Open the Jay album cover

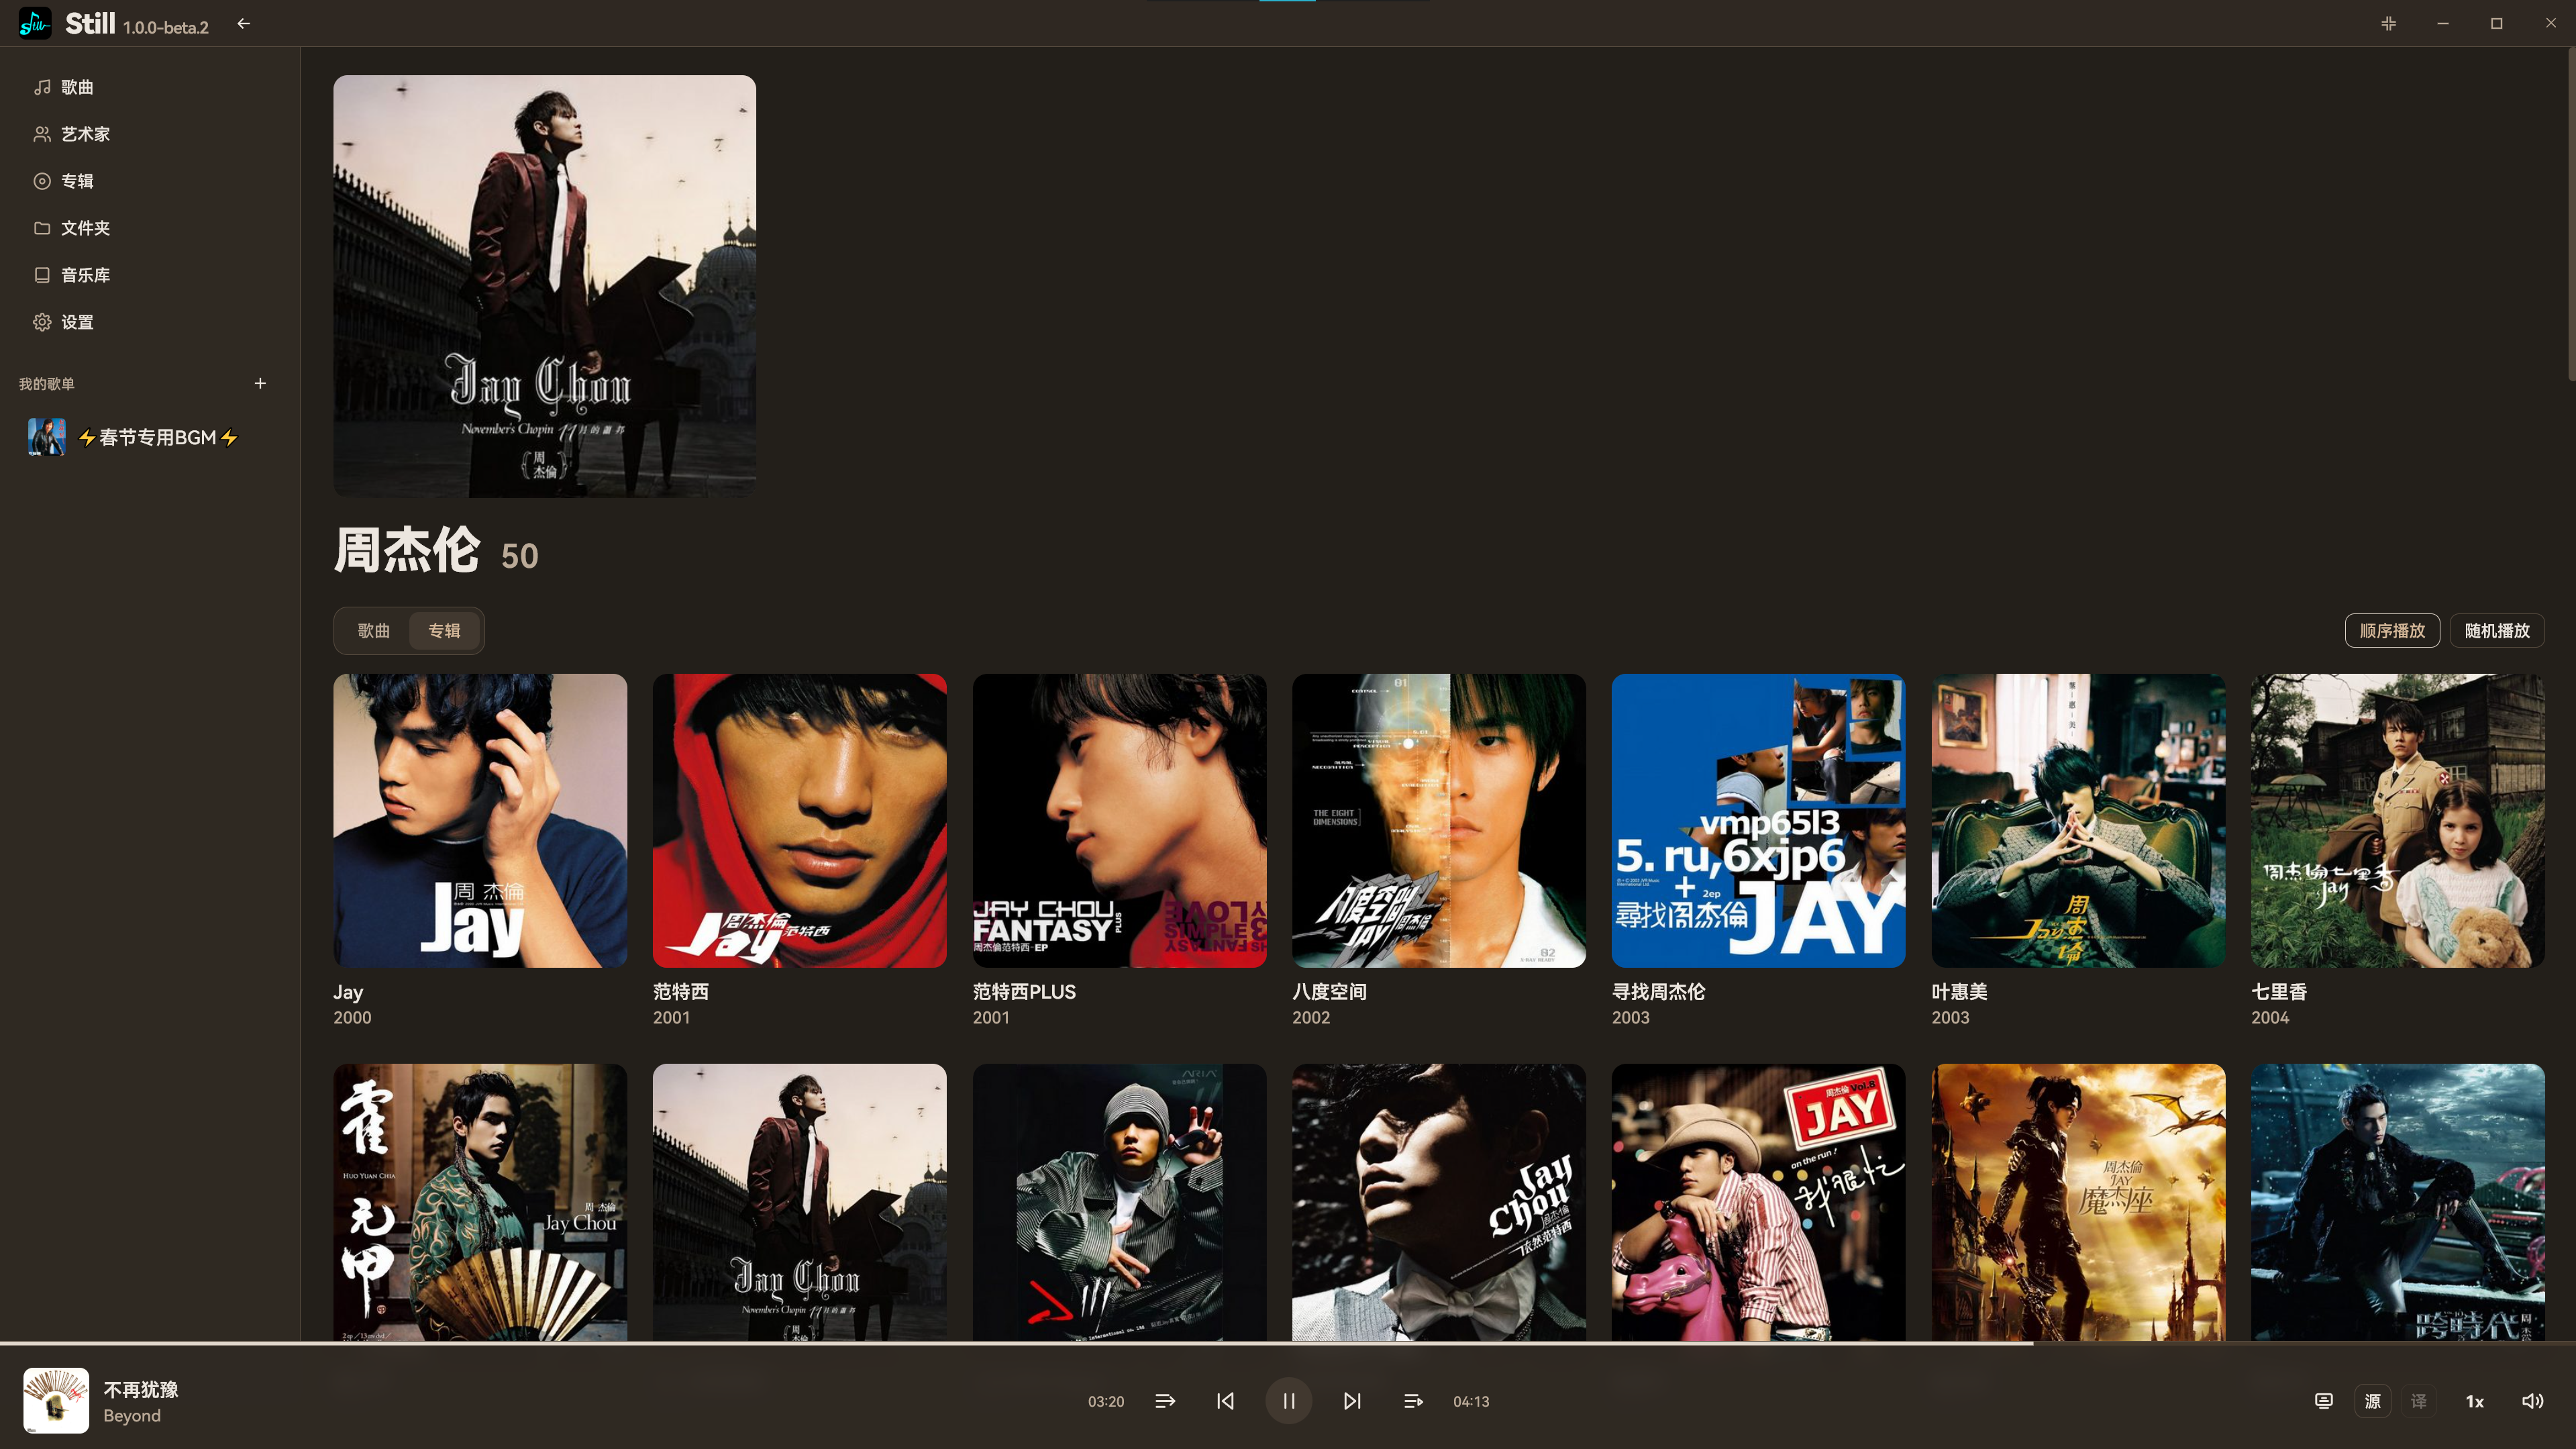[x=480, y=820]
